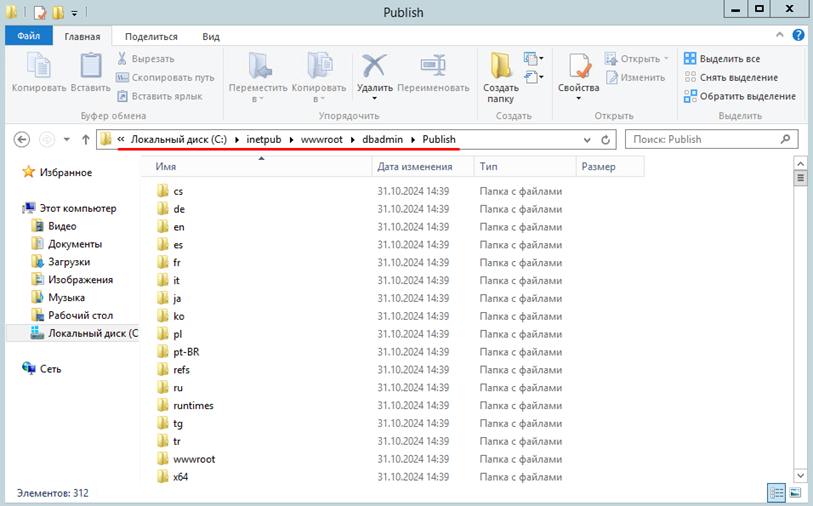Viewport: 813px width, 506px height.
Task: Open the easy access dropdown icon
Action: pos(534,77)
